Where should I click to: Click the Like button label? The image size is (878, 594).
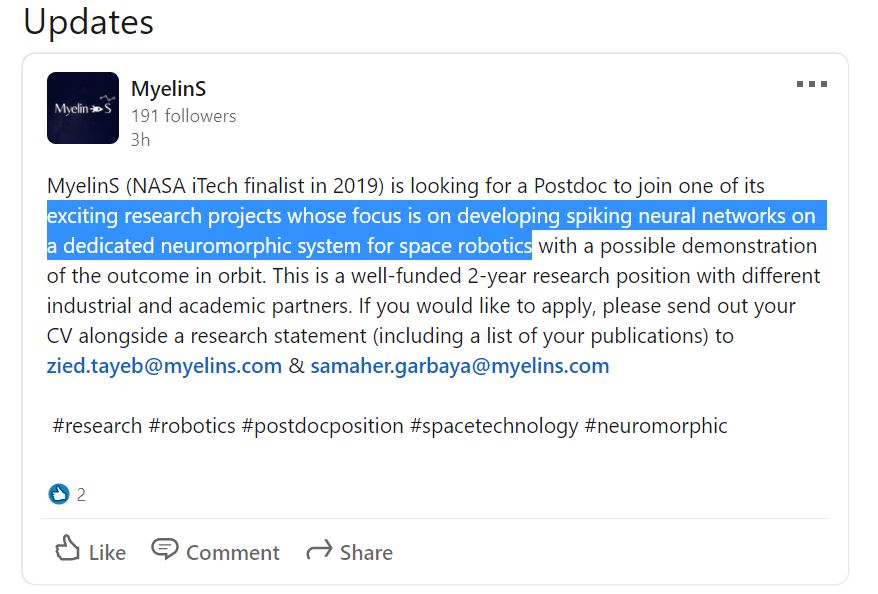point(108,553)
